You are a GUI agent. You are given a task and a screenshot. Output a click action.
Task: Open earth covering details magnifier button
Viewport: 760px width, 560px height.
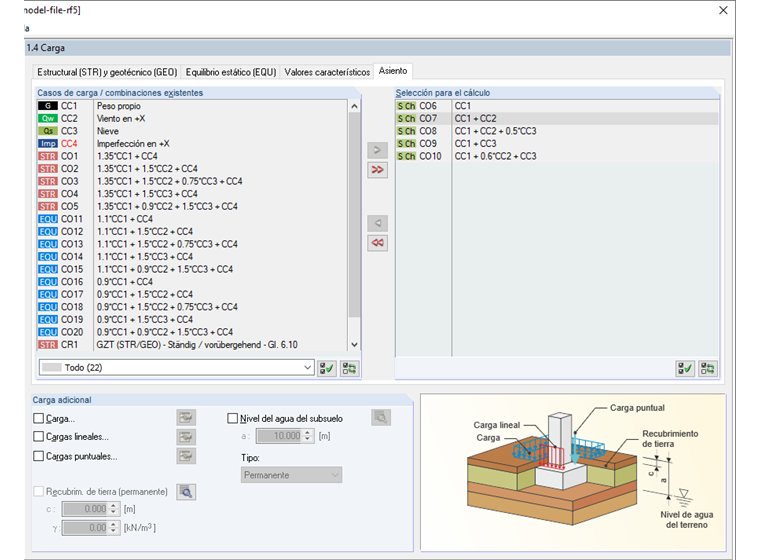(186, 492)
